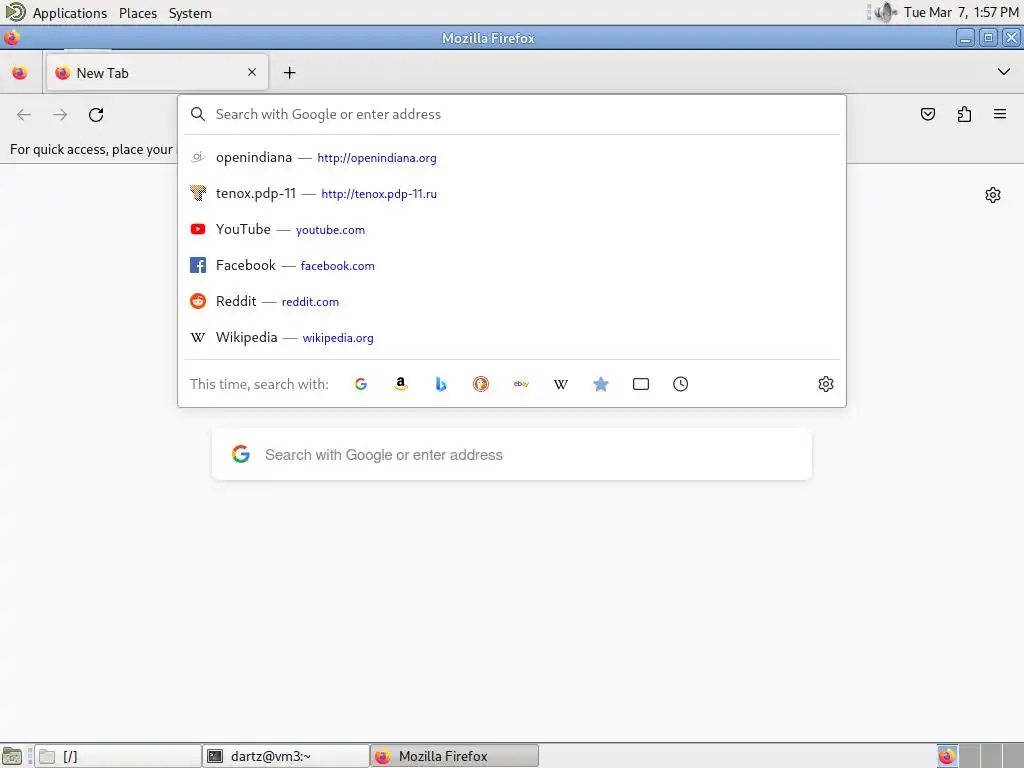Open the Pocket save icon
This screenshot has height=768, width=1024.
(927, 114)
